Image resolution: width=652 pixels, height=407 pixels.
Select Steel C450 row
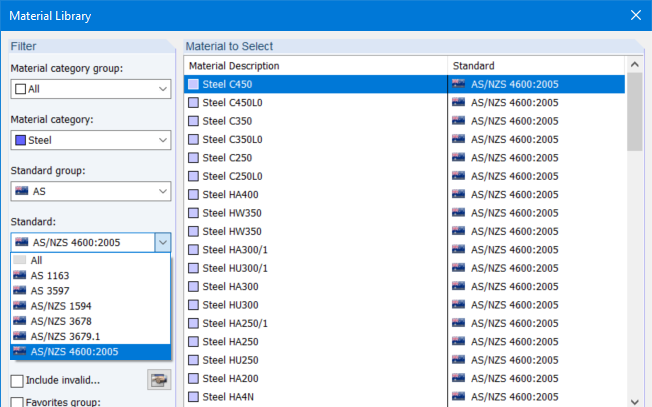pos(404,84)
